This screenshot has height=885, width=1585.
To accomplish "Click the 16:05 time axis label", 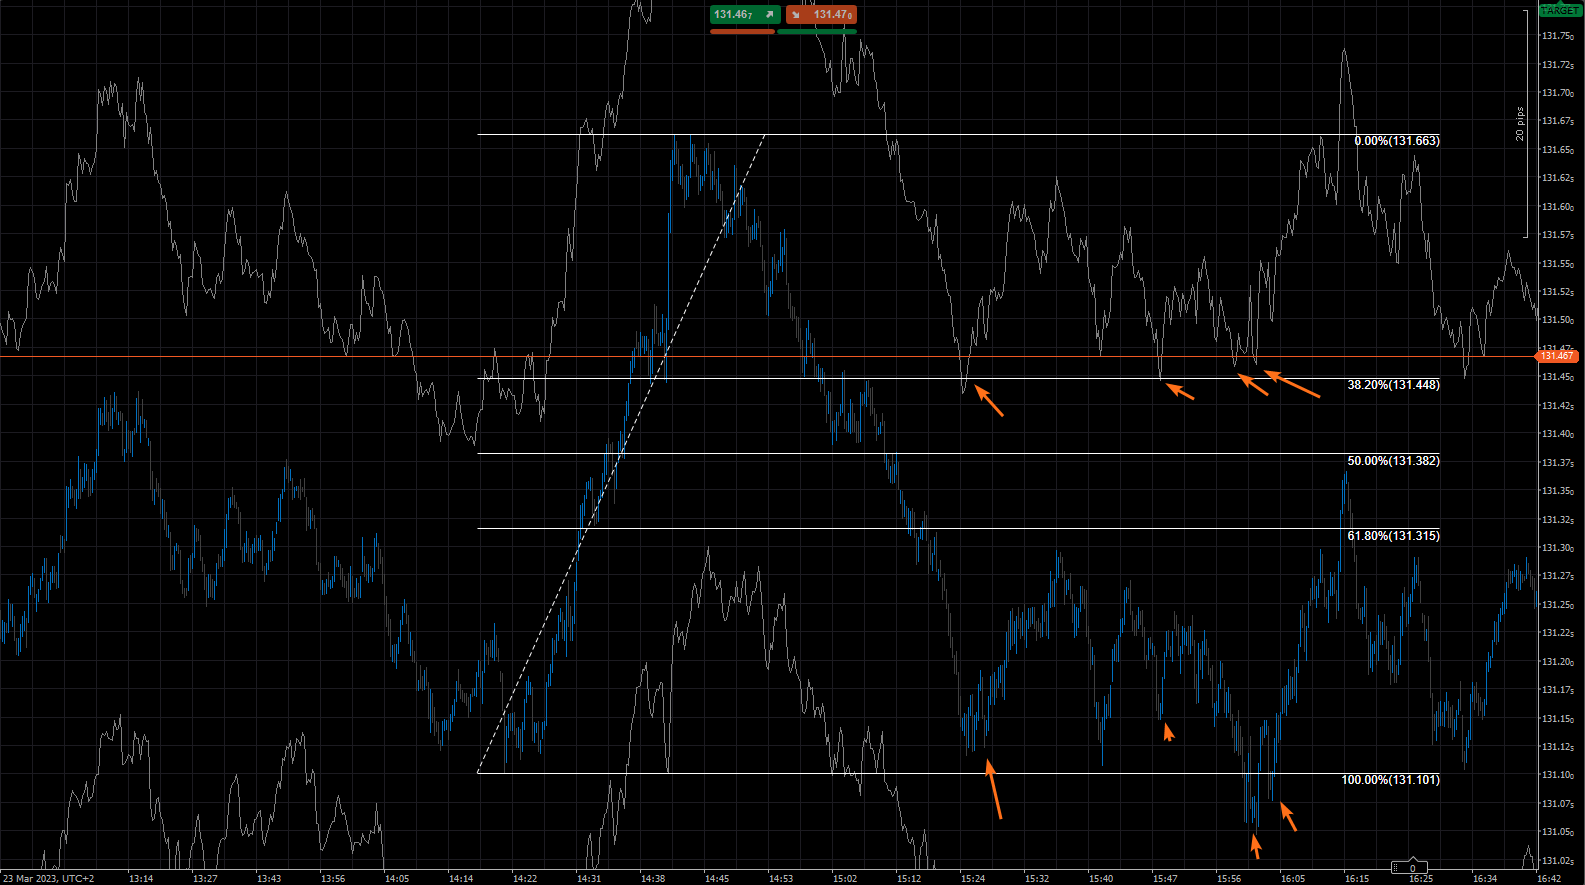I will click(1293, 879).
